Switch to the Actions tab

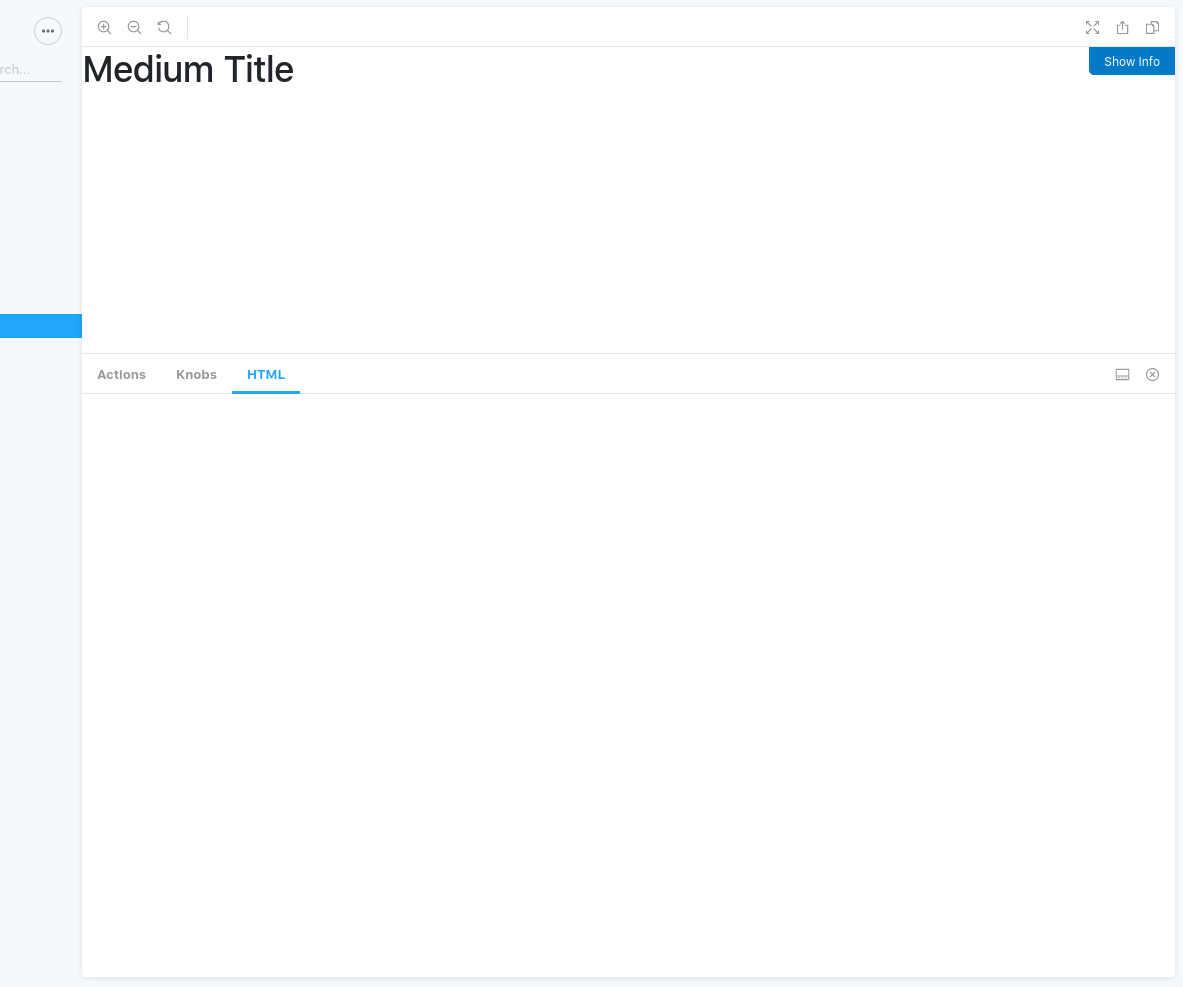coord(121,374)
